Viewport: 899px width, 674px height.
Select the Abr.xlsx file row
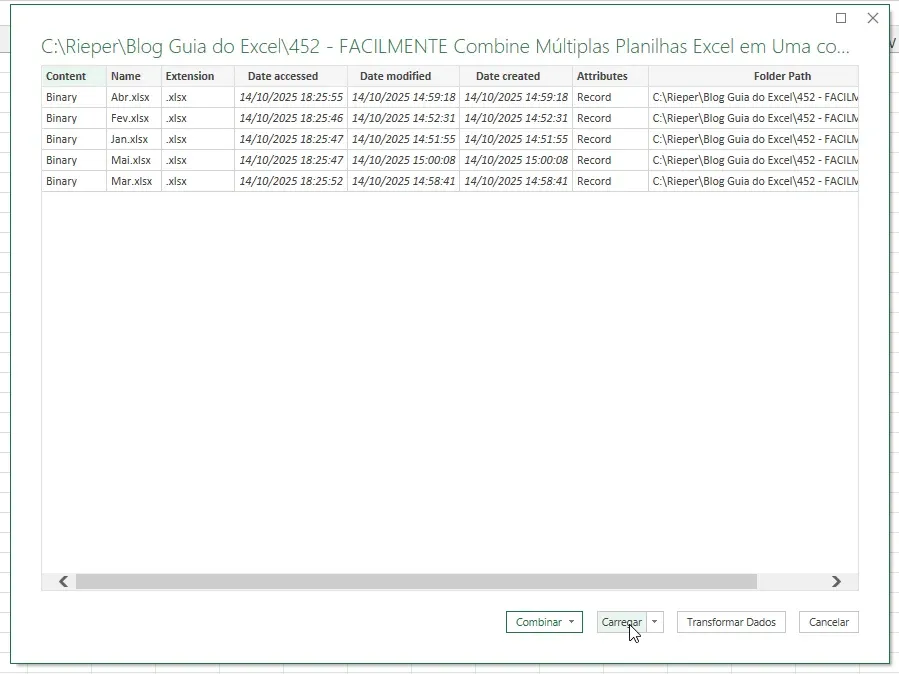[x=450, y=97]
